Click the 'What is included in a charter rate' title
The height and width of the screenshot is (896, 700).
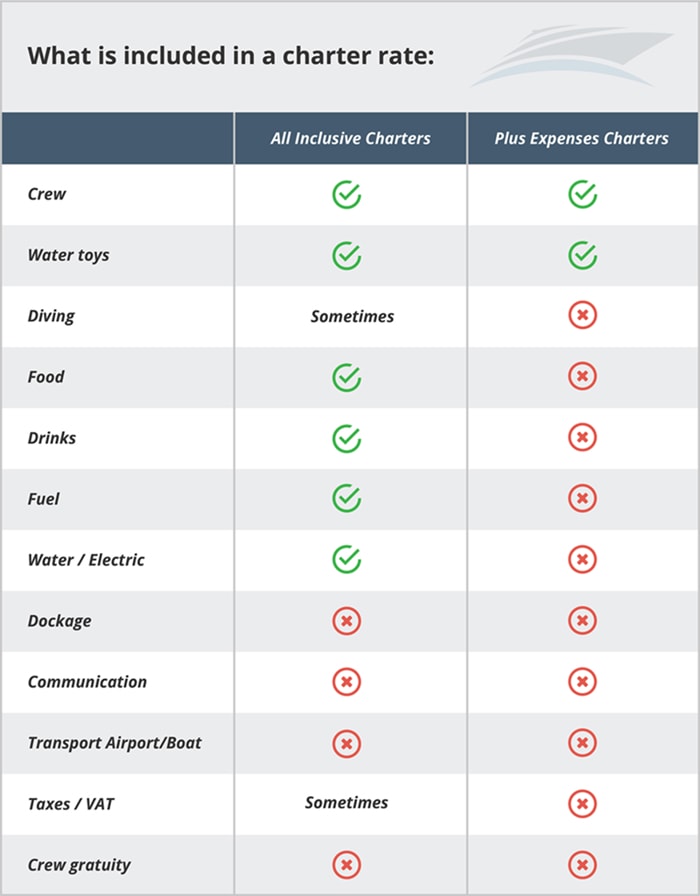click(231, 55)
